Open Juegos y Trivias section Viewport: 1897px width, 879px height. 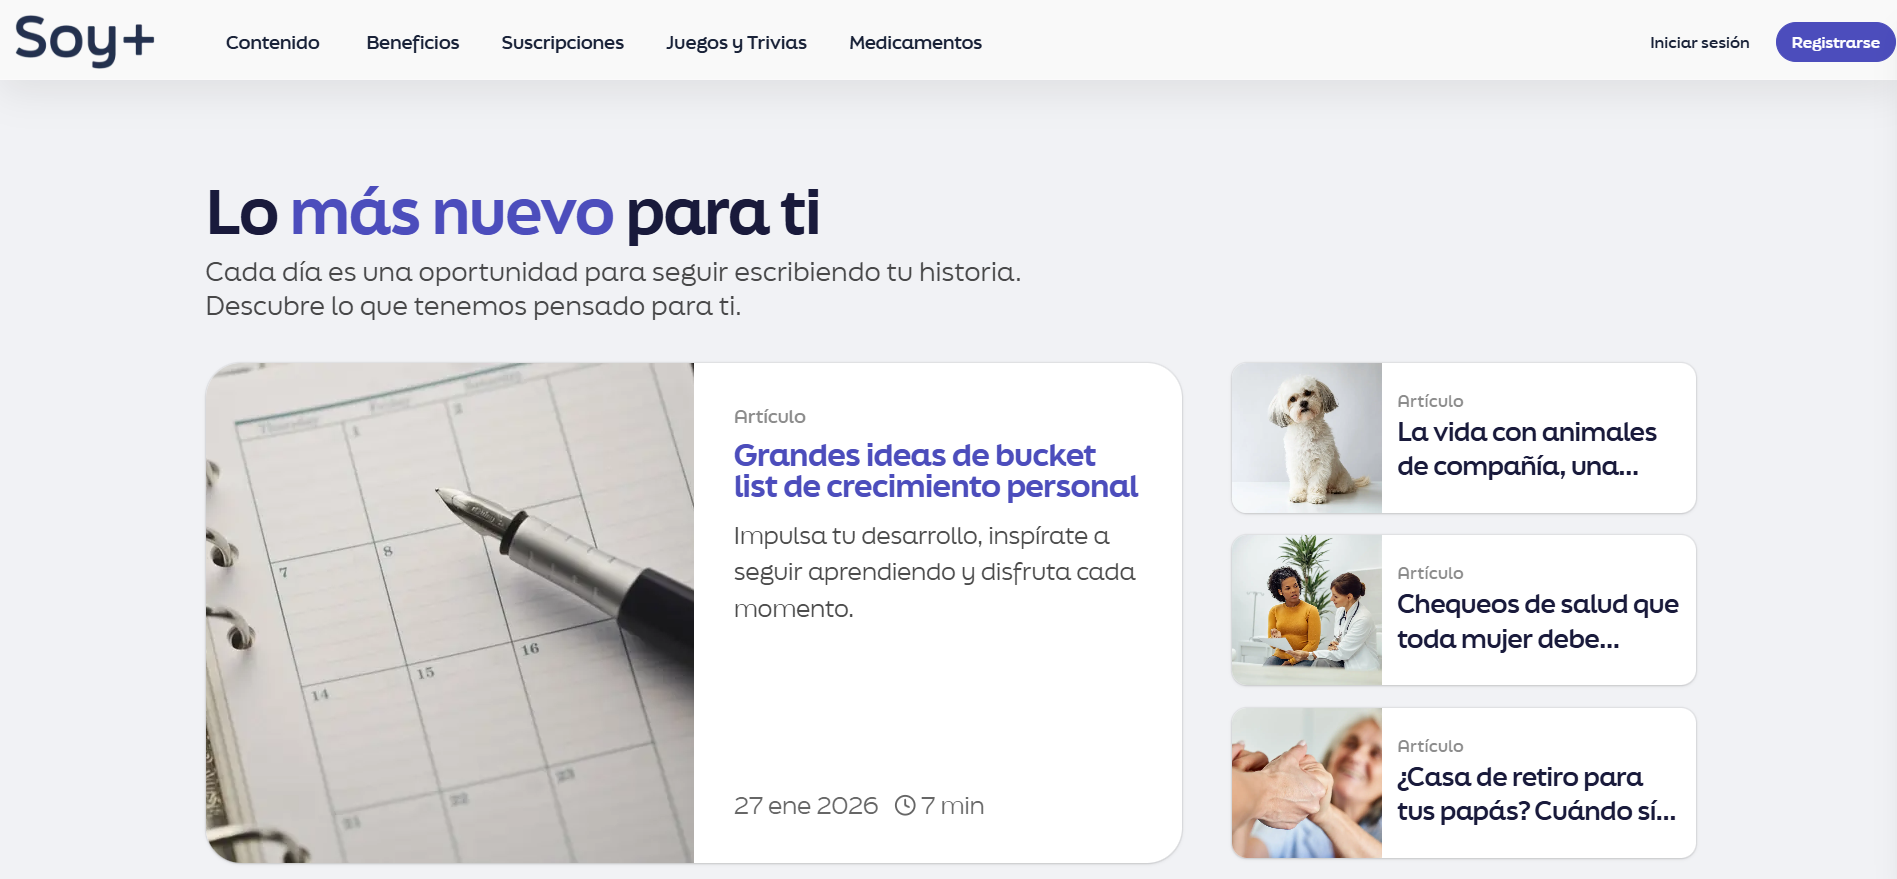736,42
